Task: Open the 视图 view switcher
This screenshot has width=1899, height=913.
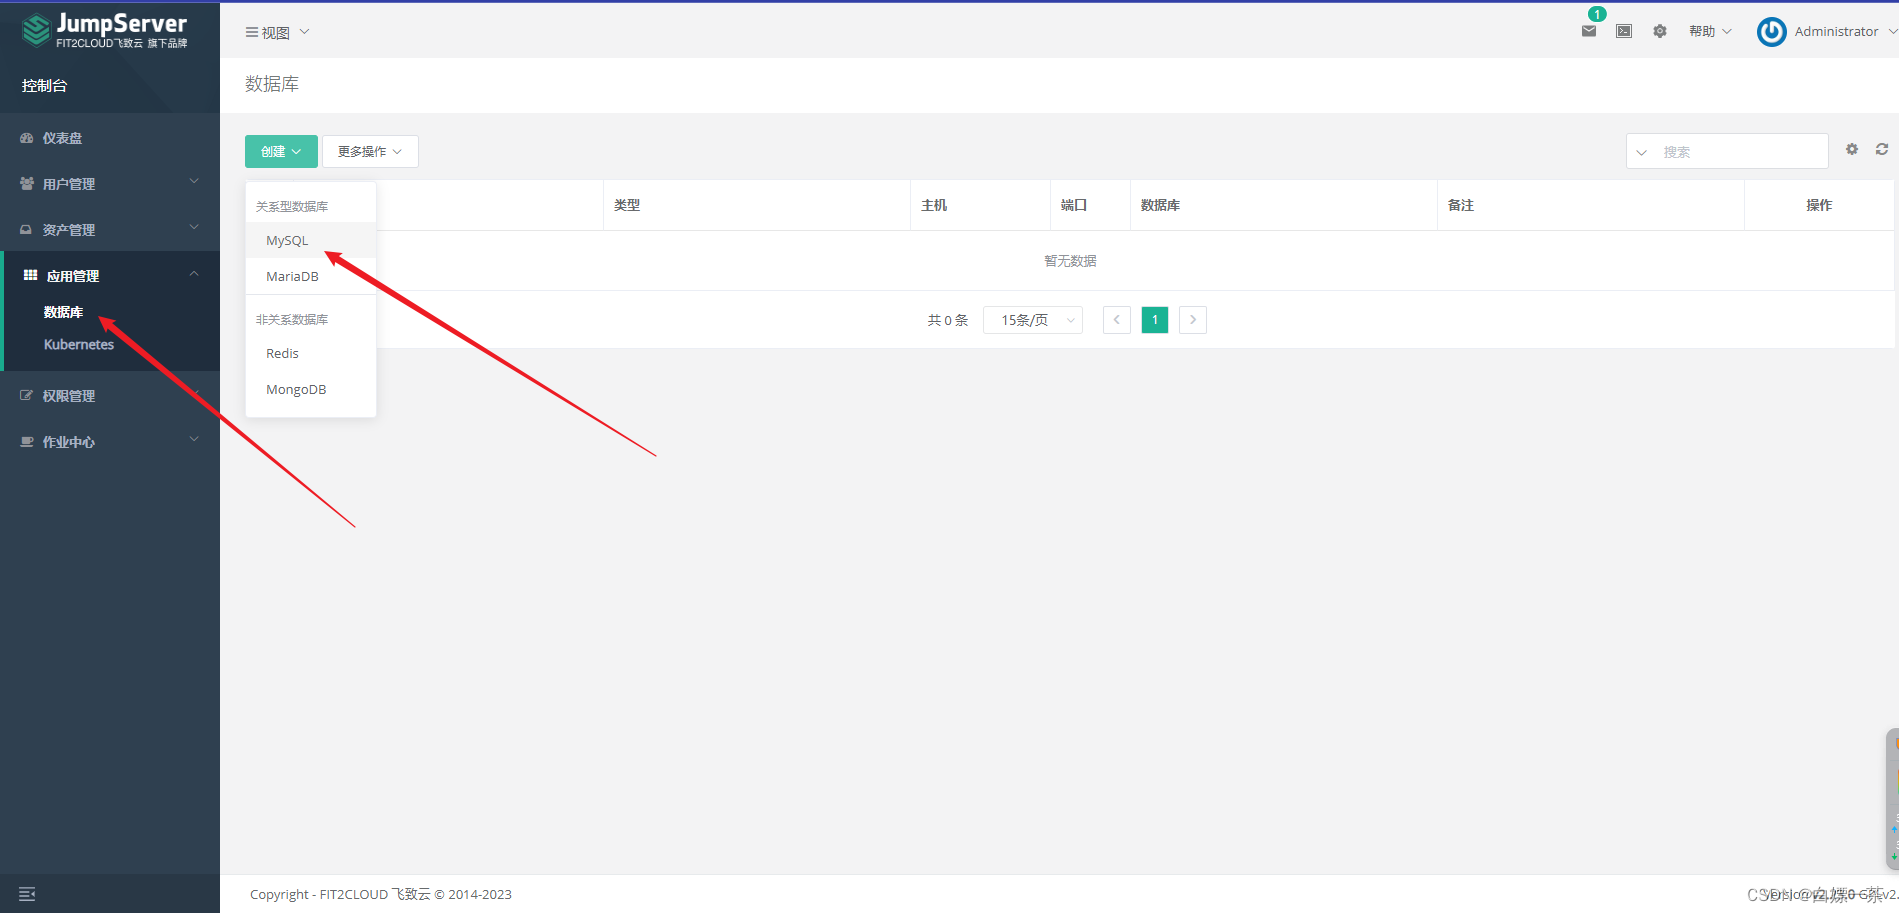Action: [x=277, y=32]
